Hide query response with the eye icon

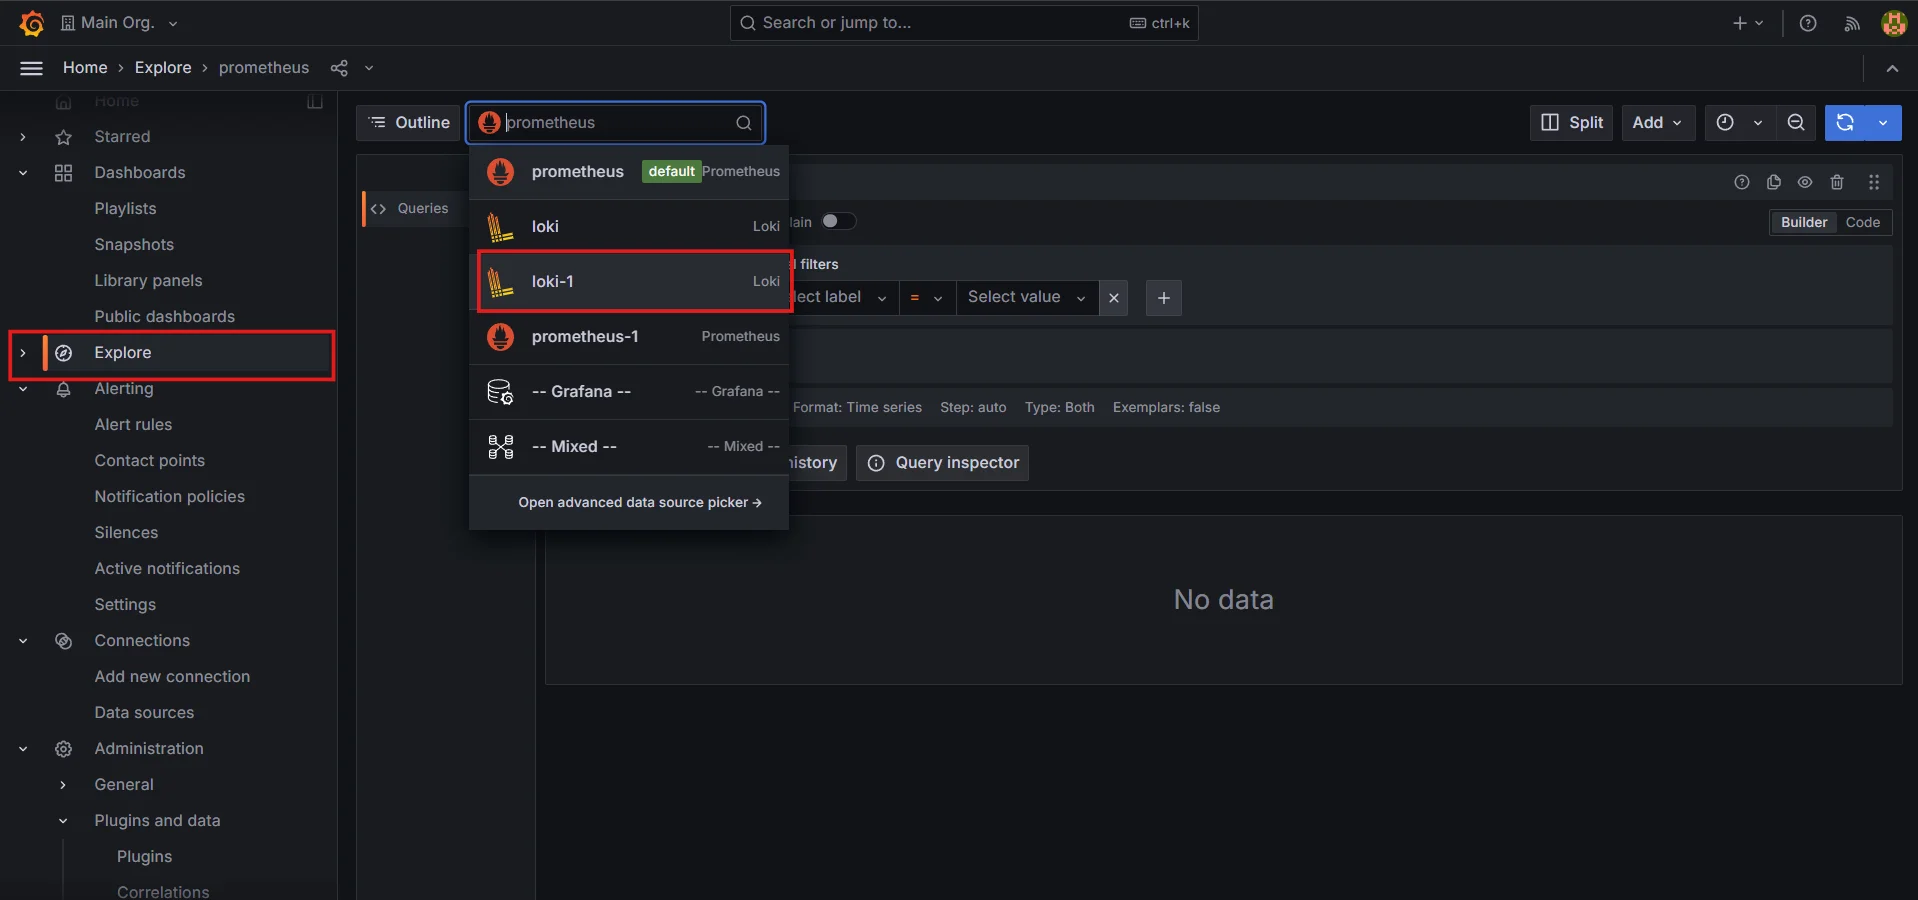(x=1805, y=182)
